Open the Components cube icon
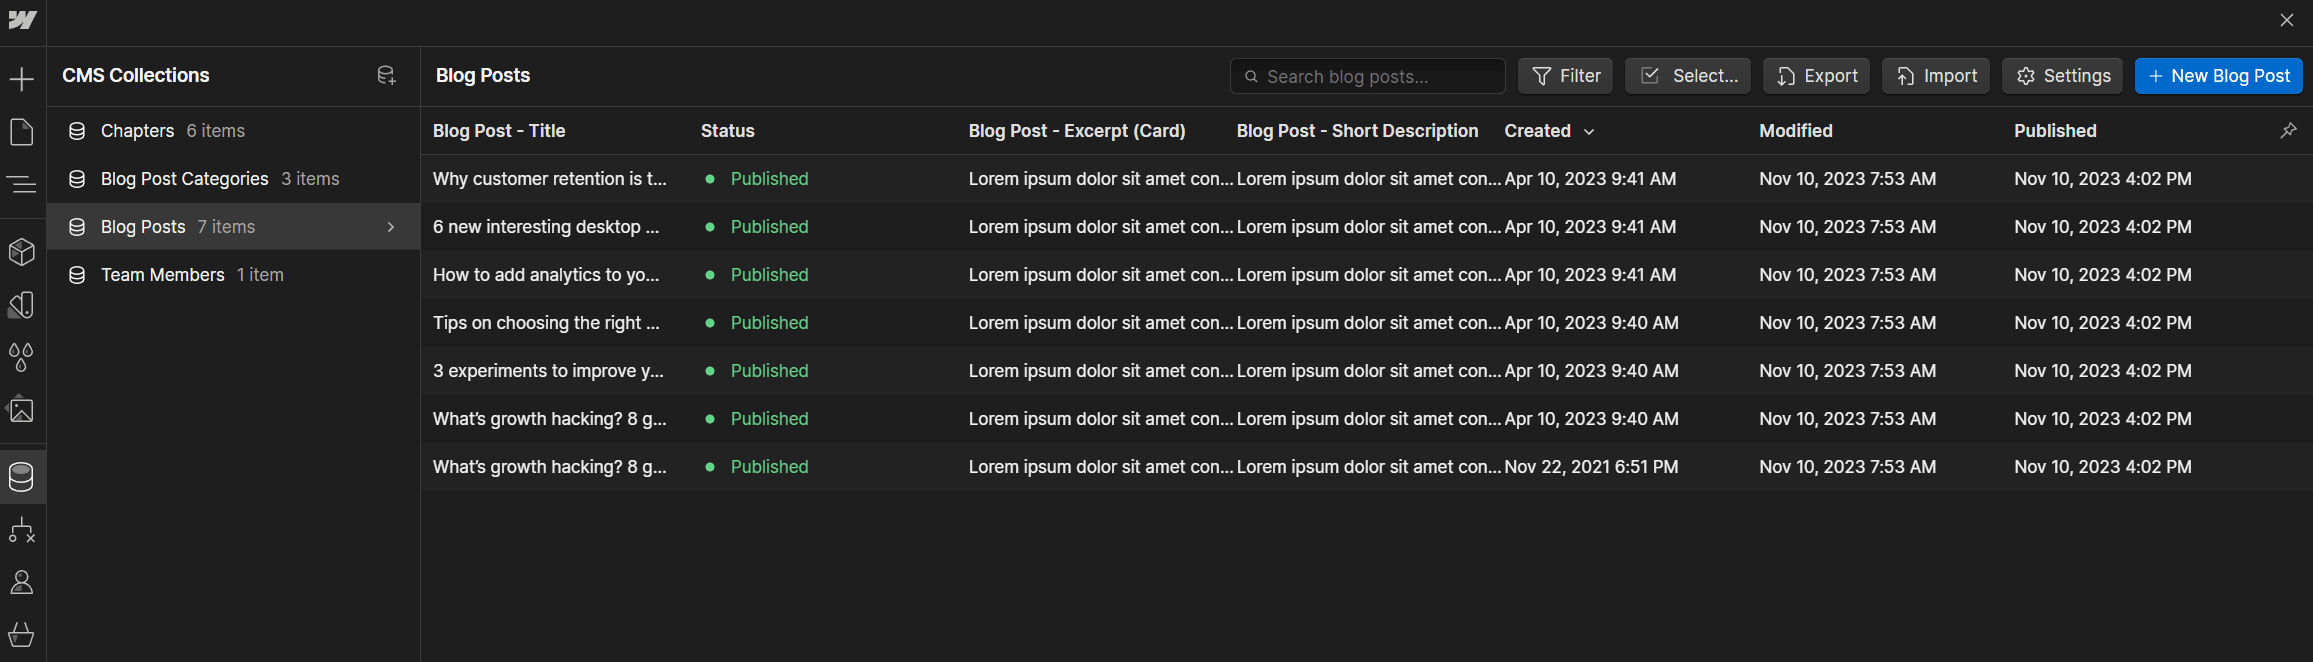 coord(22,252)
